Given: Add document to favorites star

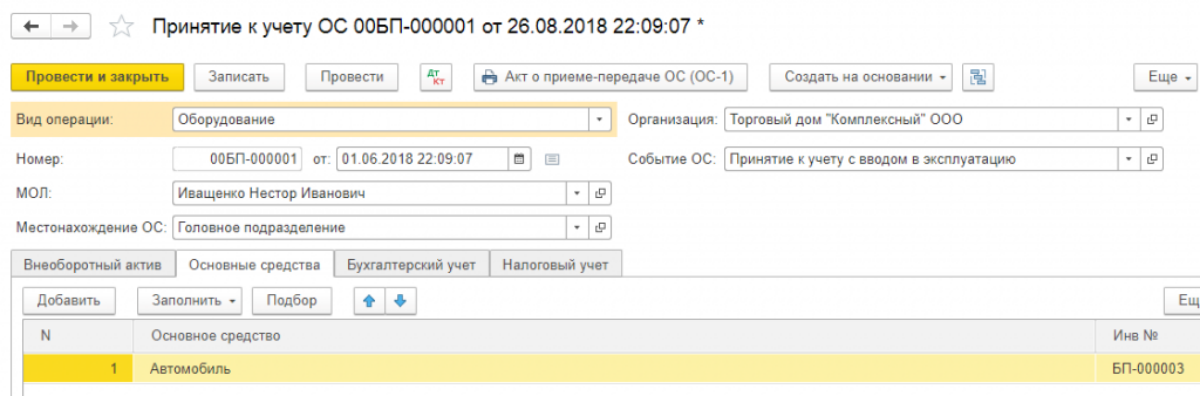Looking at the screenshot, I should click(121, 27).
